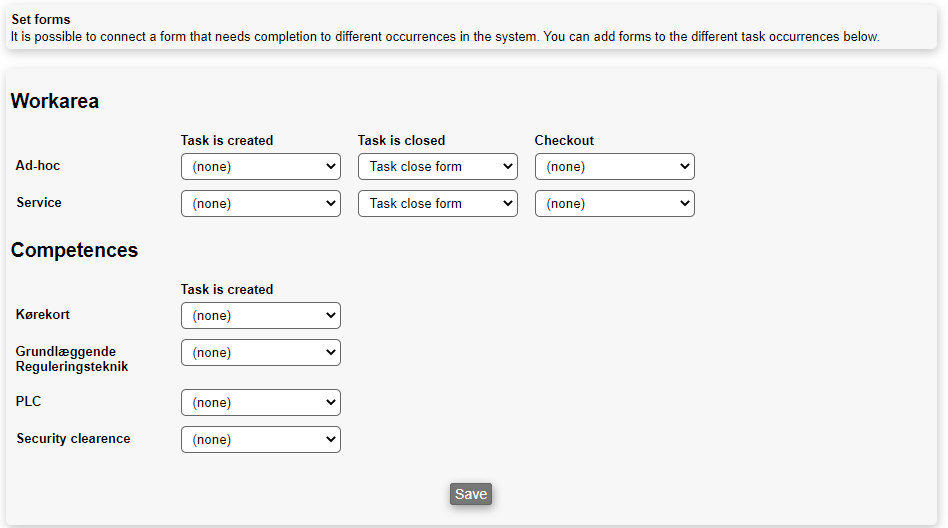Screen dimensions: 948x528
Task: Click the Kørekort competence label
Action: click(43, 315)
